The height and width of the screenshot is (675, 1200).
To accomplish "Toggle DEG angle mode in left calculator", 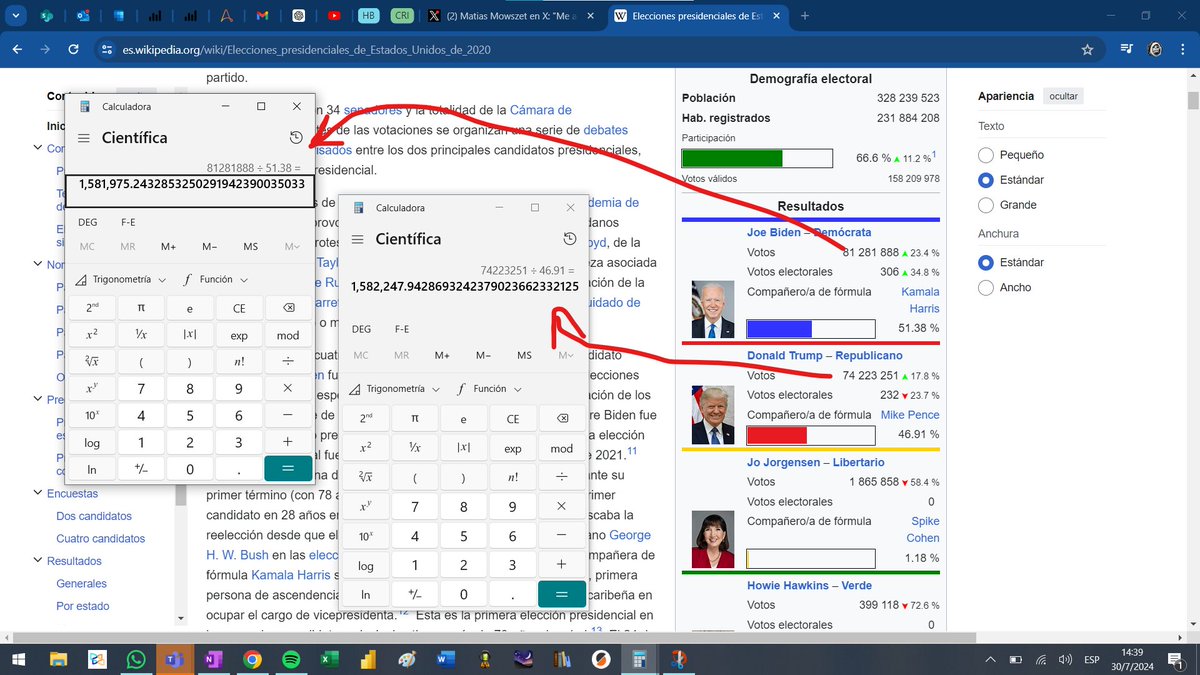I will pyautogui.click(x=87, y=222).
